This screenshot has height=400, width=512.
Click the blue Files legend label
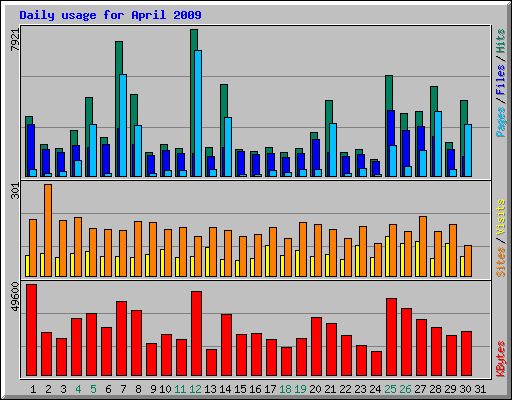[x=501, y=80]
